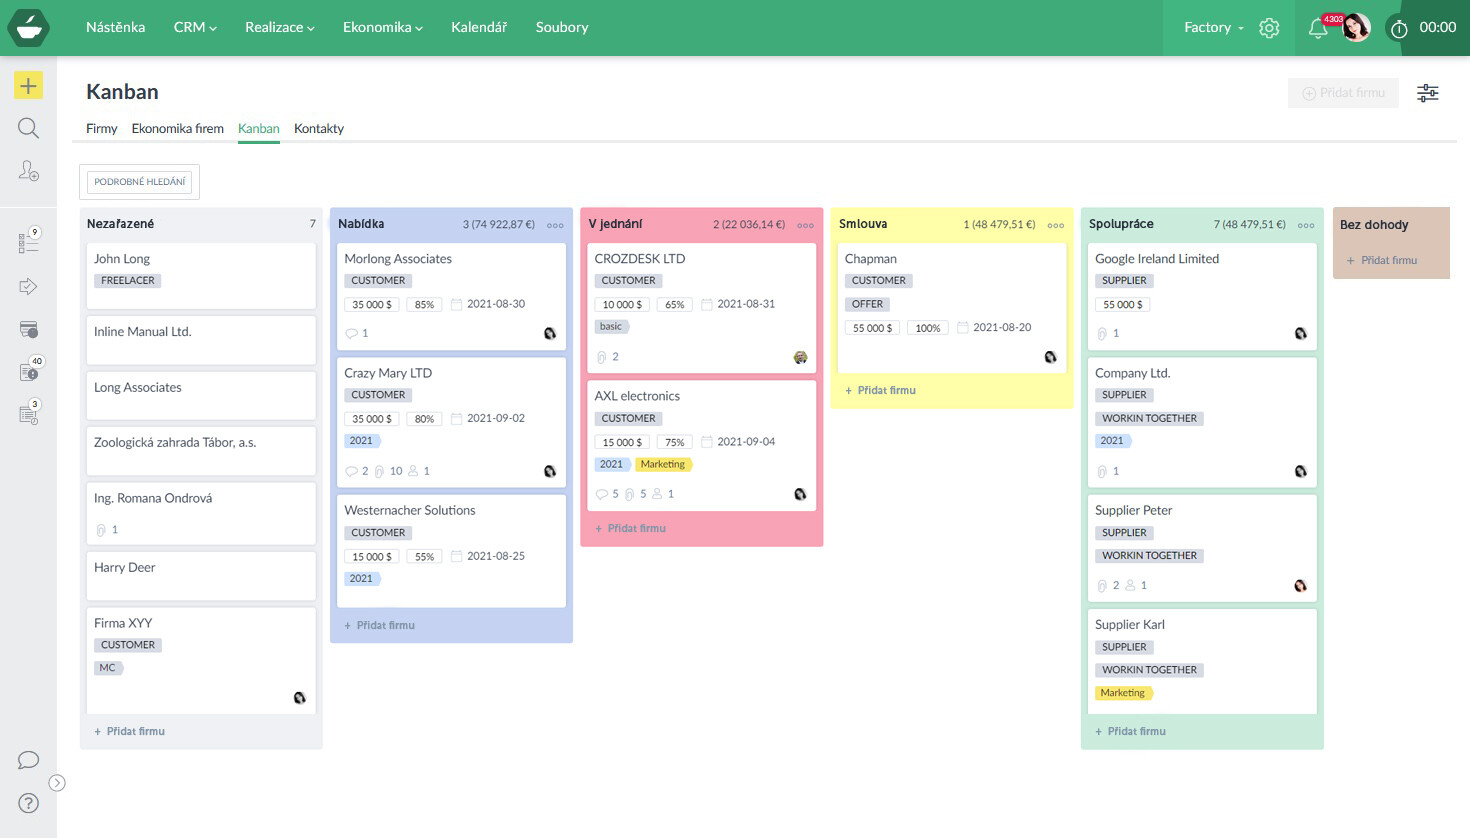Open the Factory workspace dropdown
The image size is (1470, 838).
click(x=1213, y=28)
